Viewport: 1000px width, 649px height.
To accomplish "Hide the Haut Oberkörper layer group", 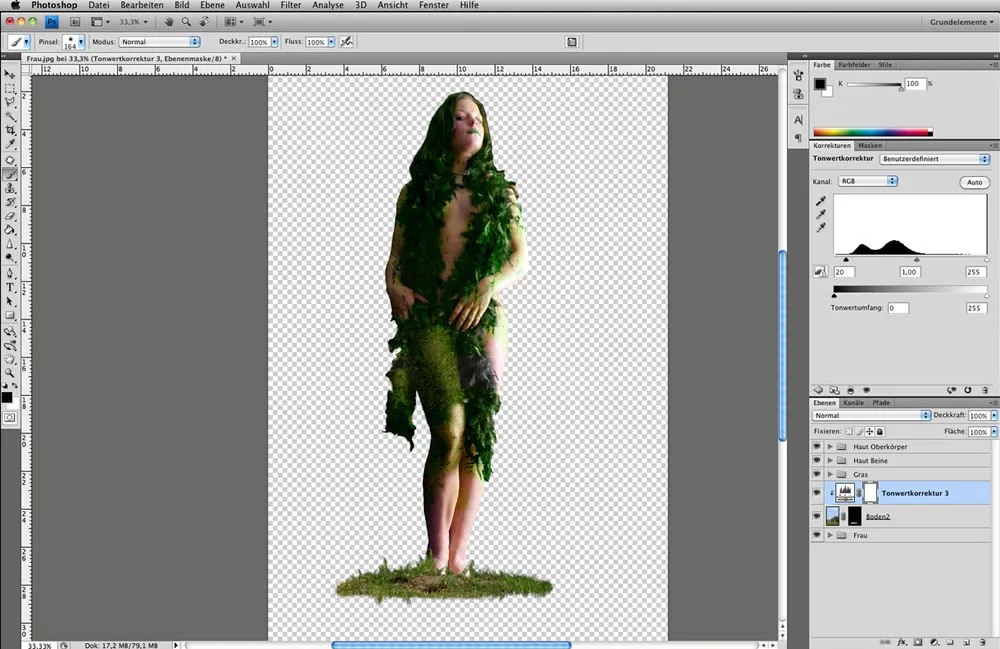I will click(x=818, y=446).
